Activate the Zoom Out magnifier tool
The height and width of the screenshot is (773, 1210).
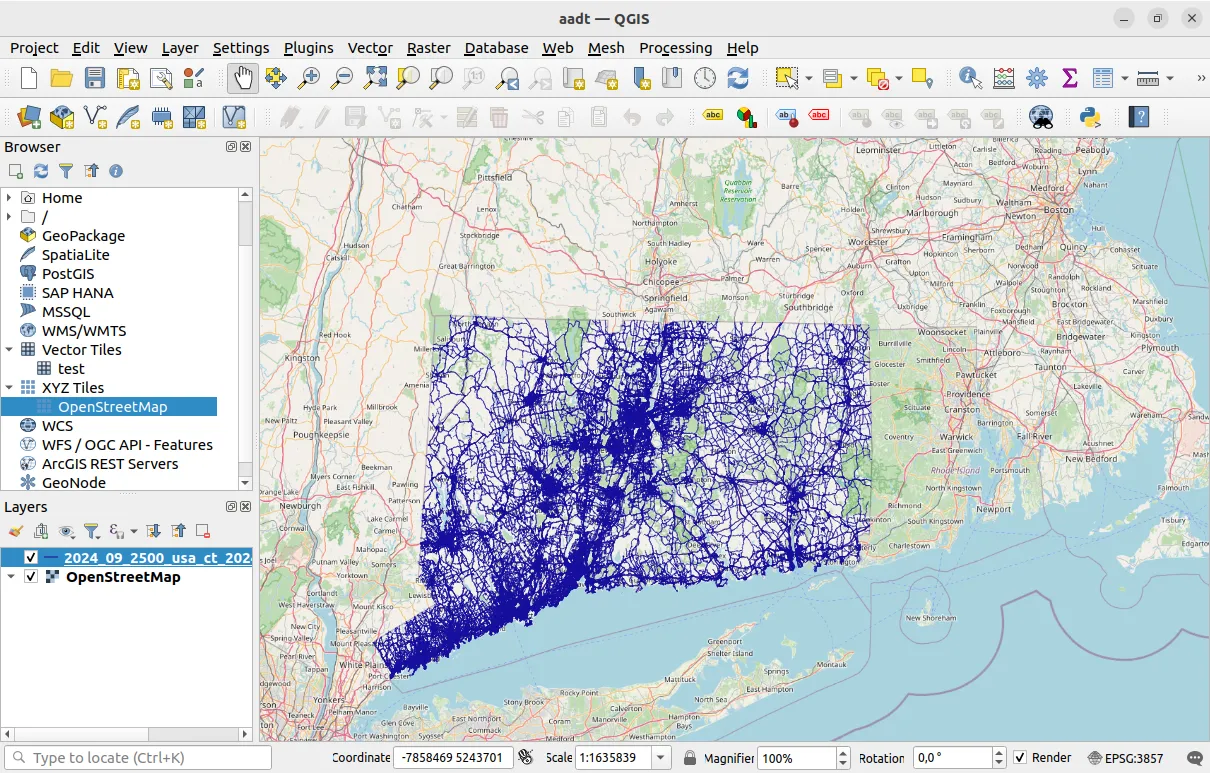point(342,78)
